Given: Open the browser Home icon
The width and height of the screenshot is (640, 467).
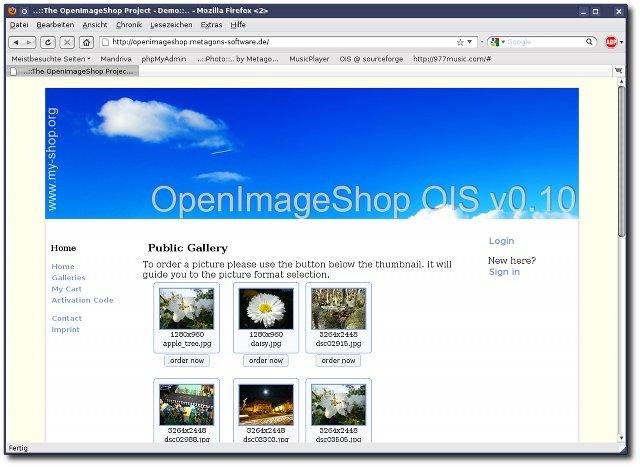Looking at the screenshot, I should point(86,42).
